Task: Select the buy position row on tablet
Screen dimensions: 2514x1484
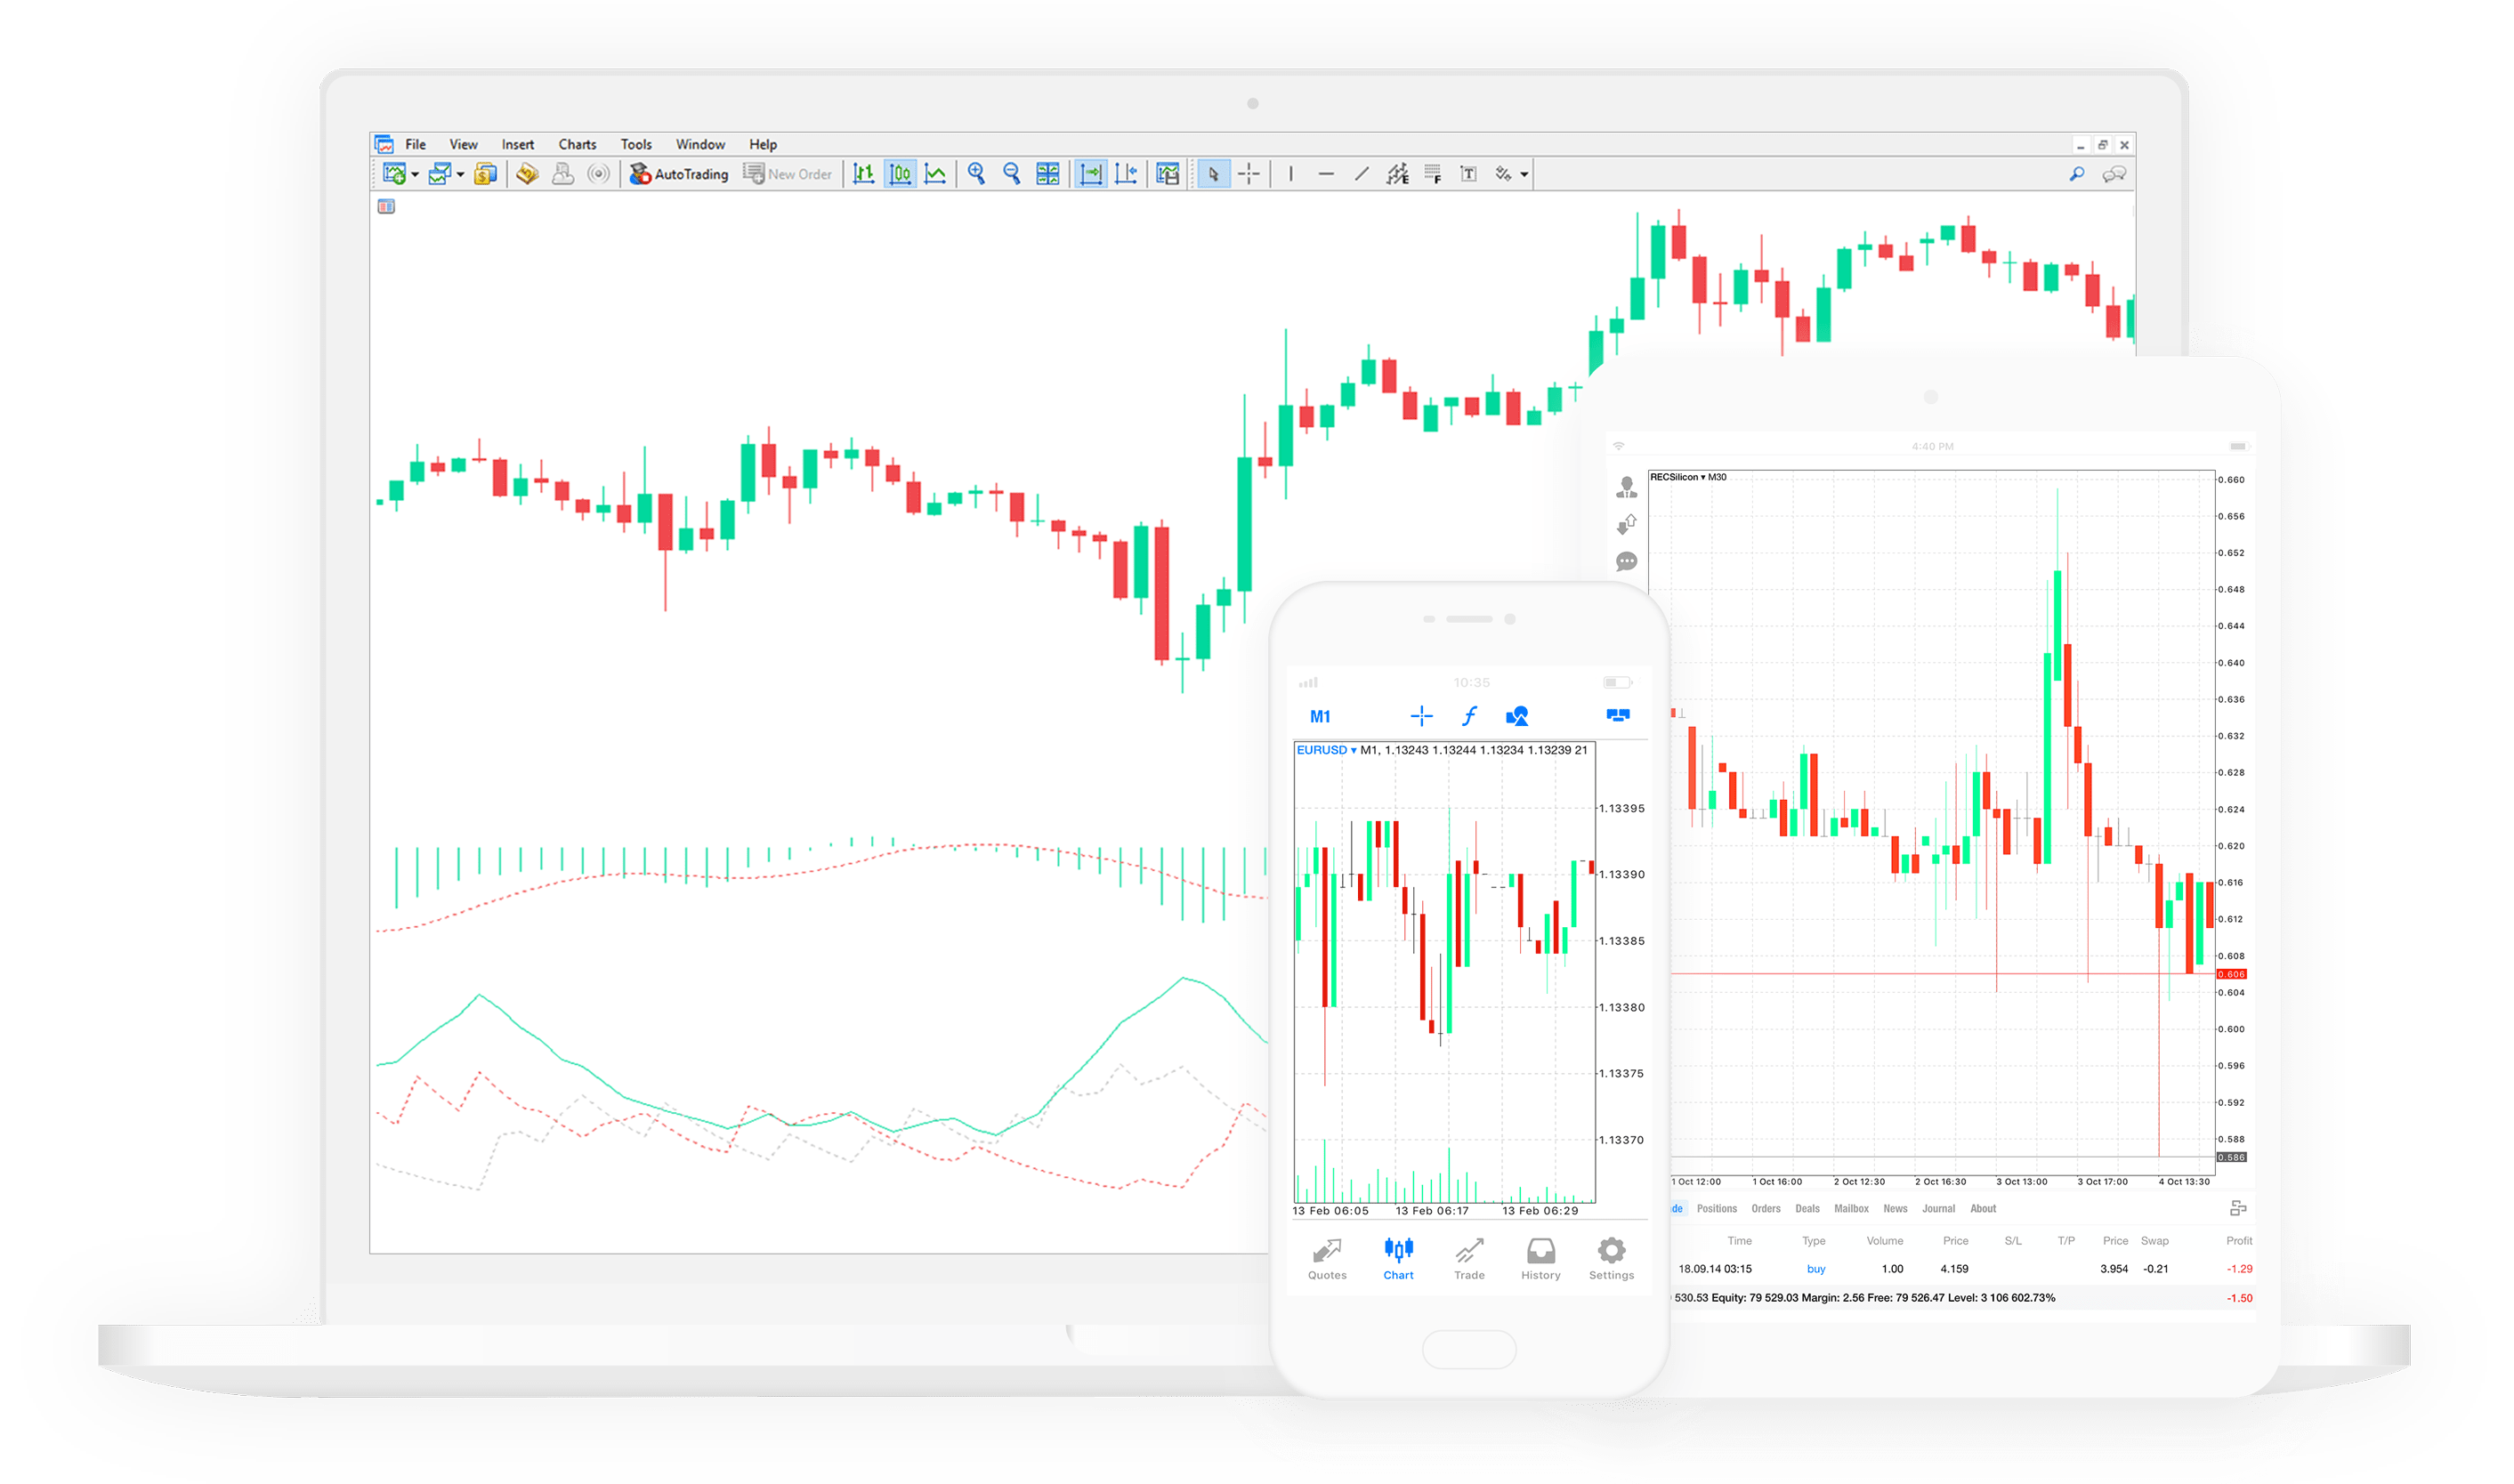Action: tap(1963, 1269)
